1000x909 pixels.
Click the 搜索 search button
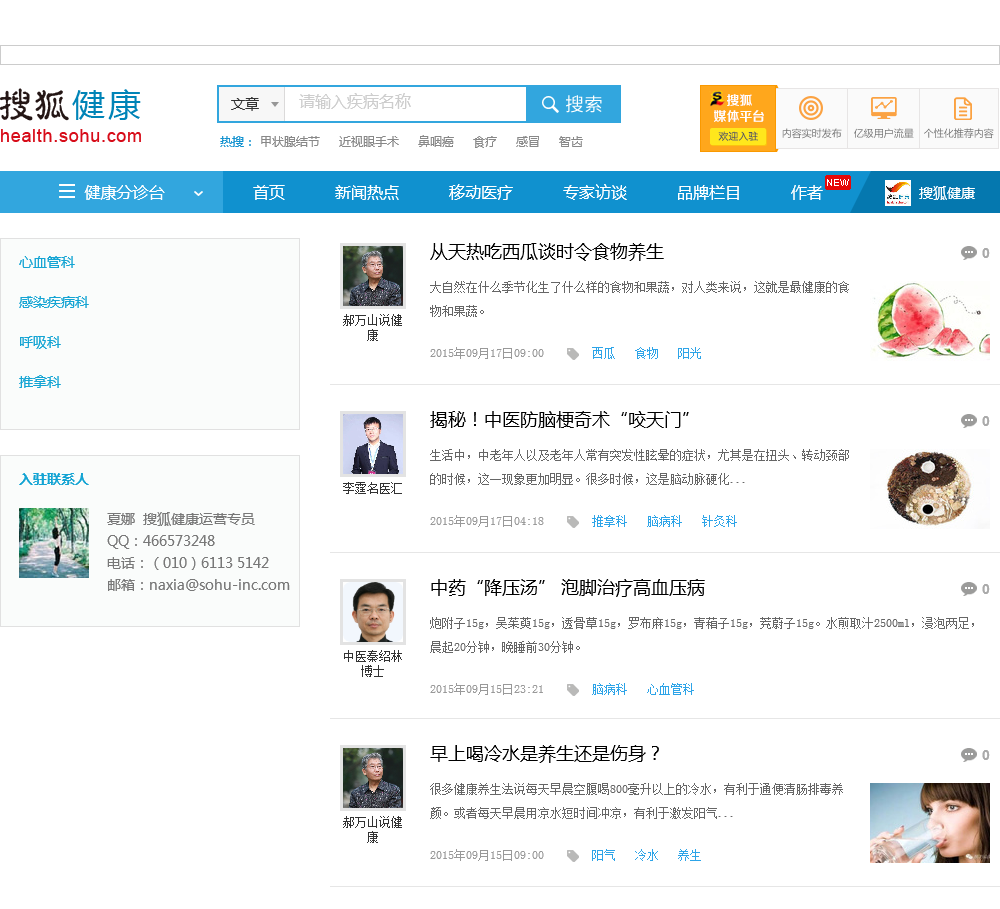(573, 104)
